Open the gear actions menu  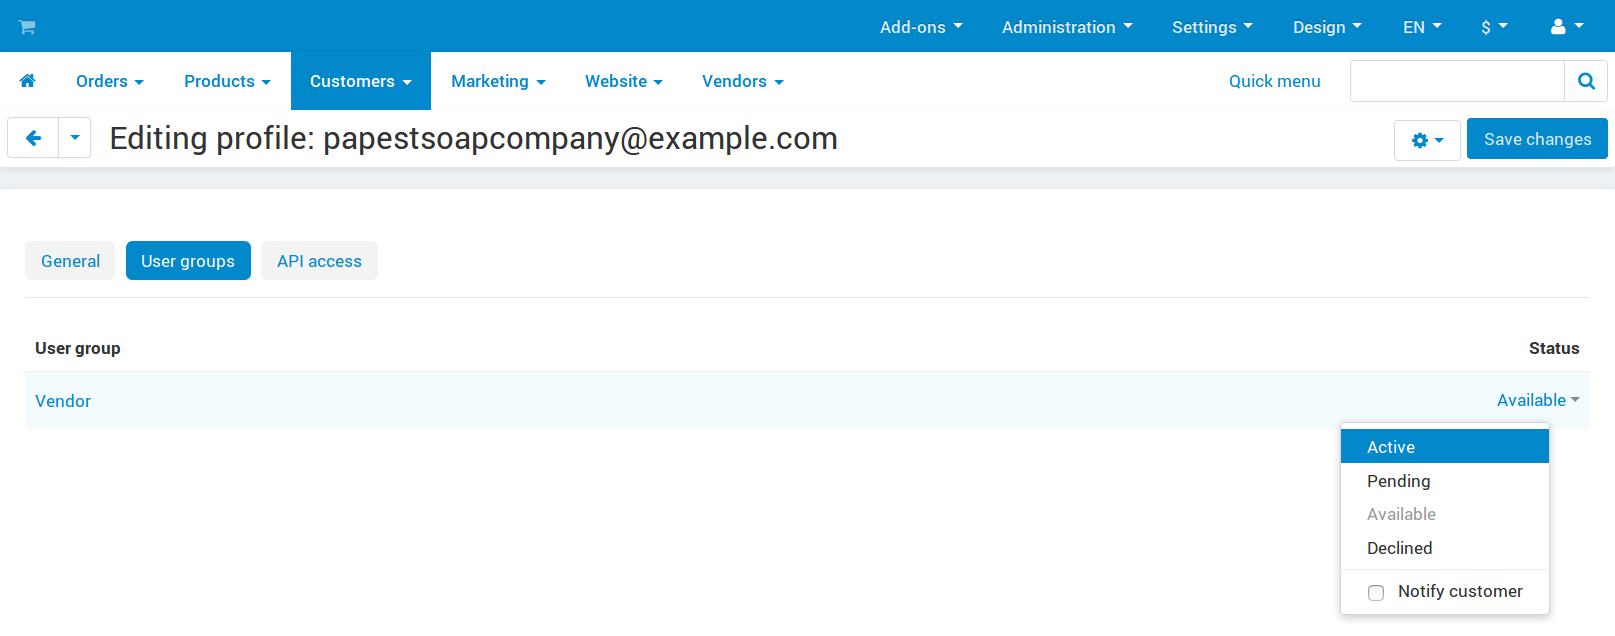pos(1427,140)
